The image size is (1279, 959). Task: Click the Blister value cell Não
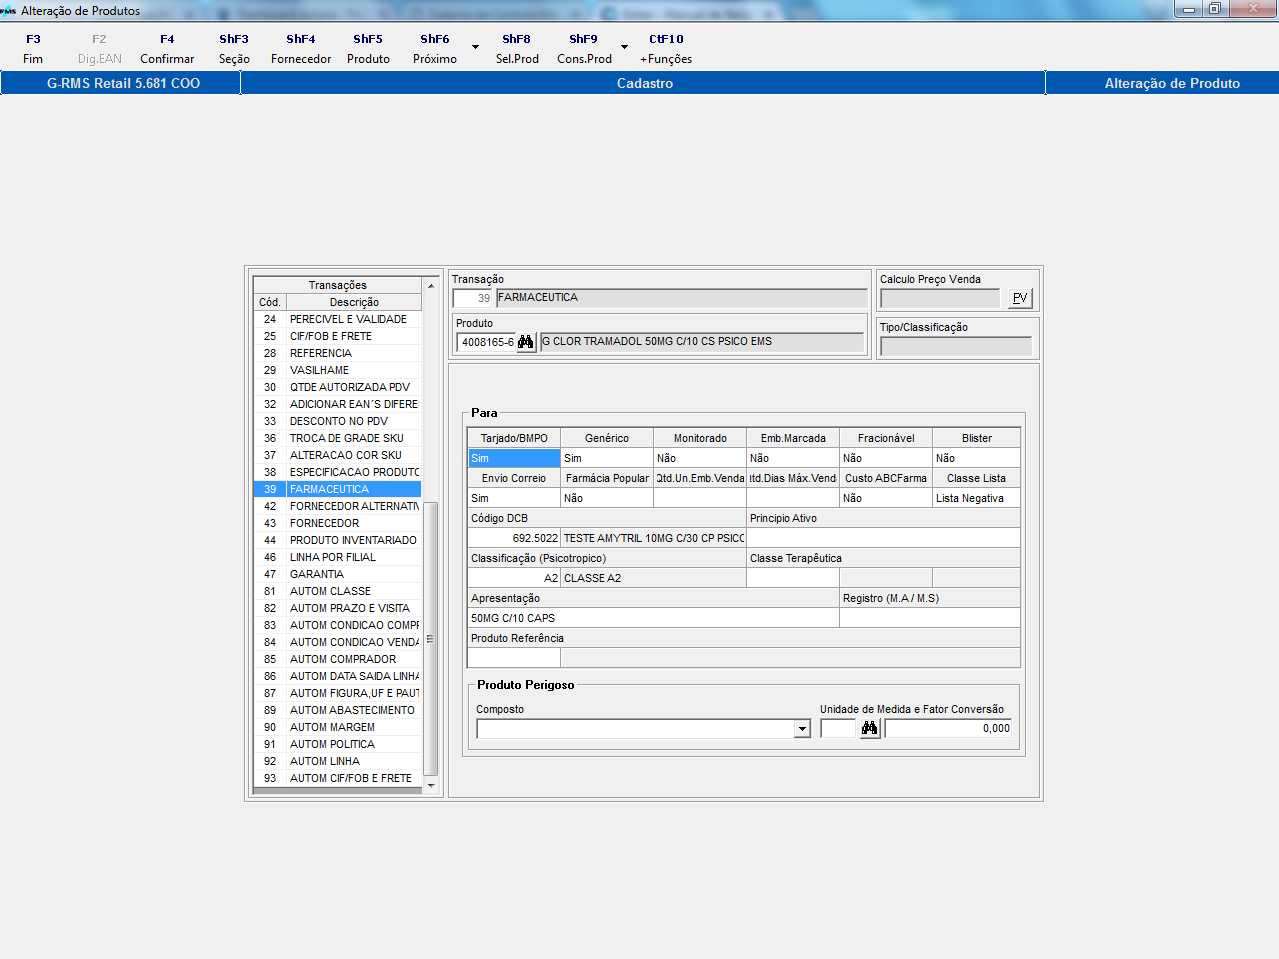pyautogui.click(x=976, y=458)
